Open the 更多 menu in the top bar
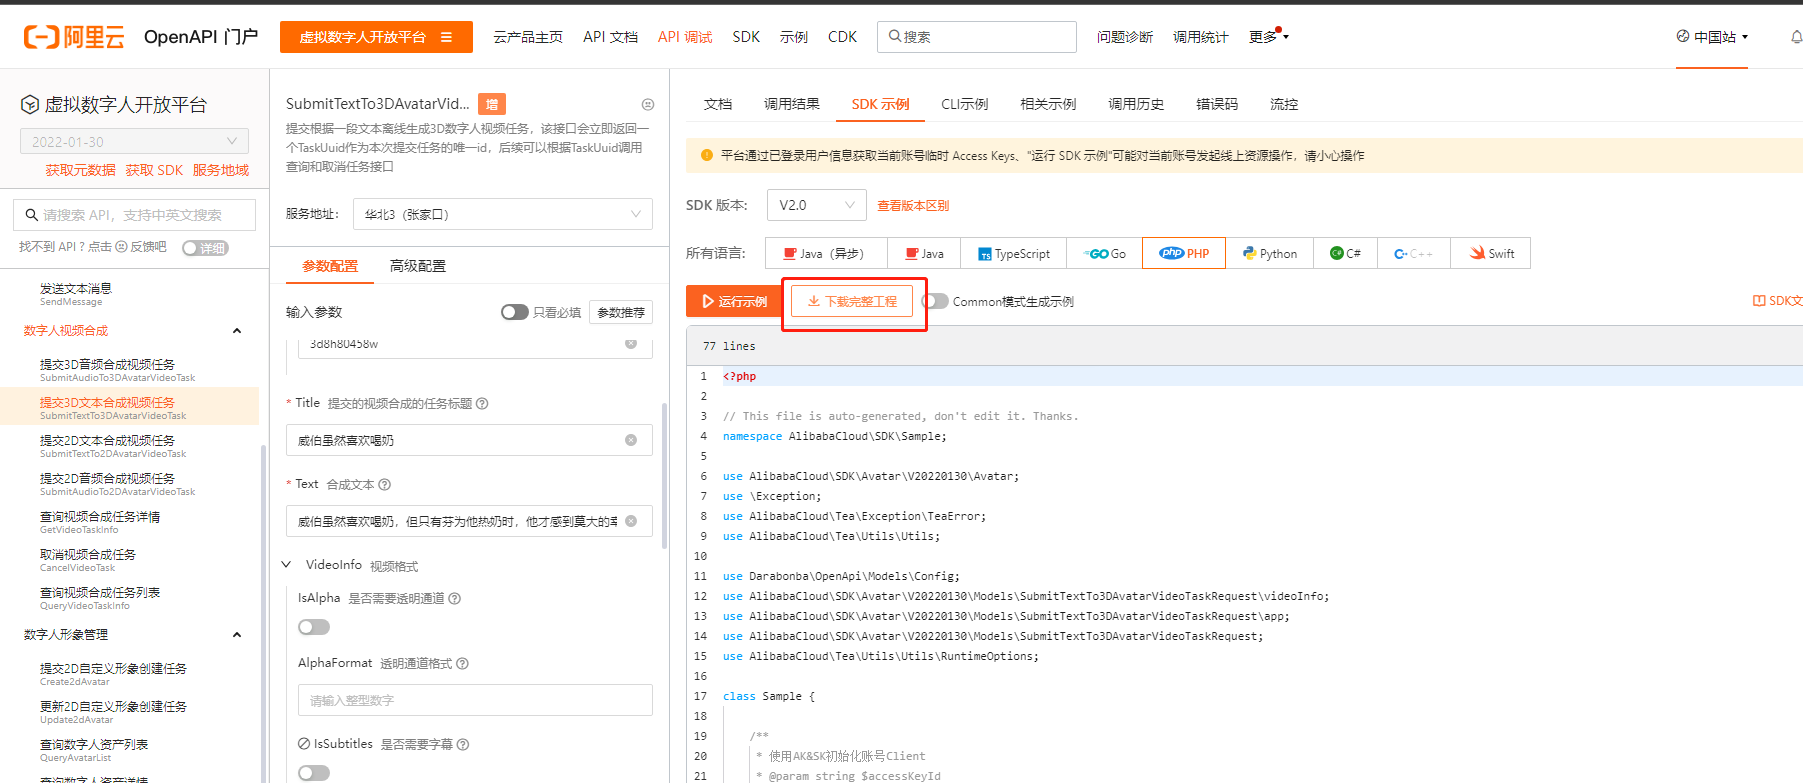This screenshot has width=1803, height=783. 1268,37
